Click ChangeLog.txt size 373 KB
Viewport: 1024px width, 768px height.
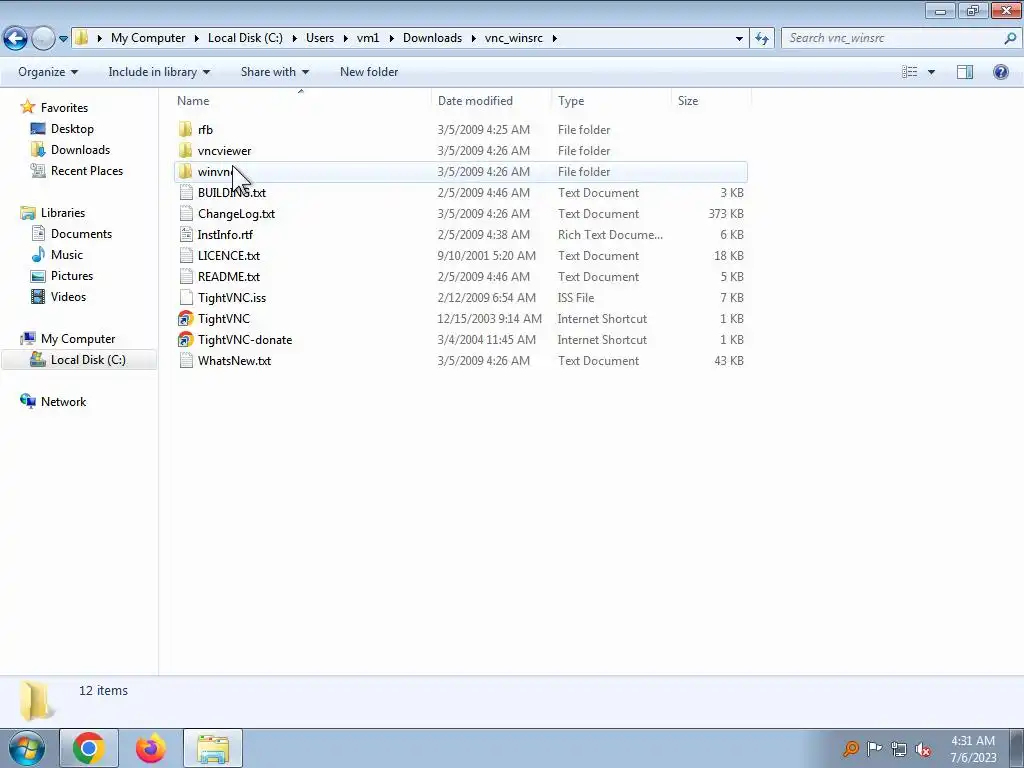[726, 214]
